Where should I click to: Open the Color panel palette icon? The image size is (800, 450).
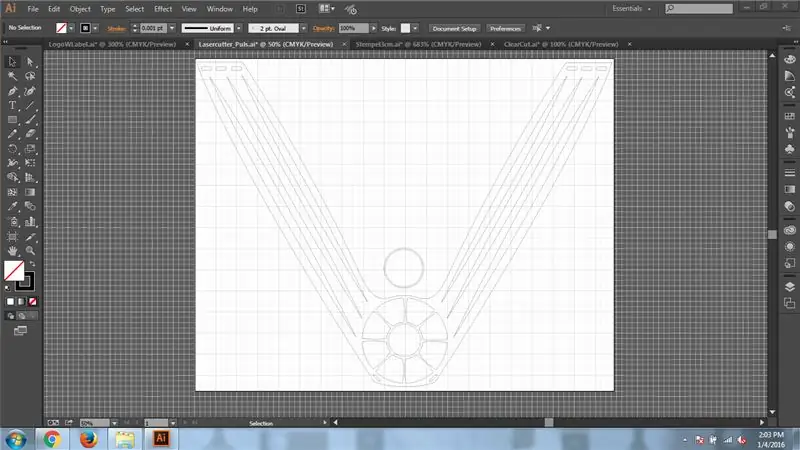790,59
